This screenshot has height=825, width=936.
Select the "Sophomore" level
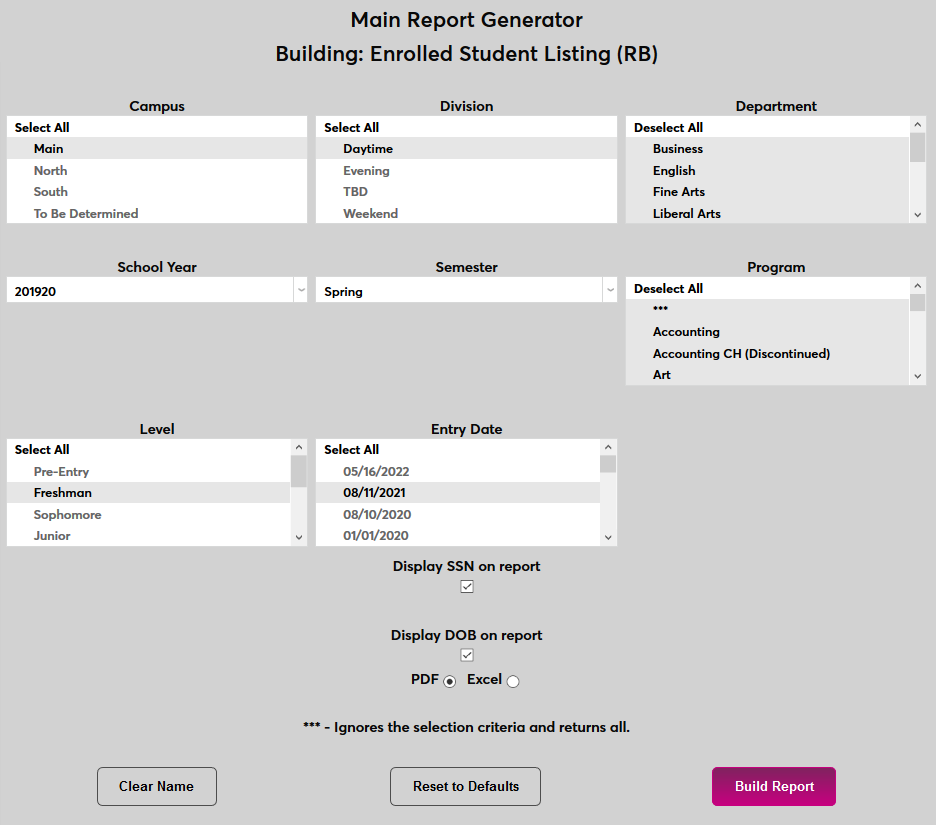67,514
